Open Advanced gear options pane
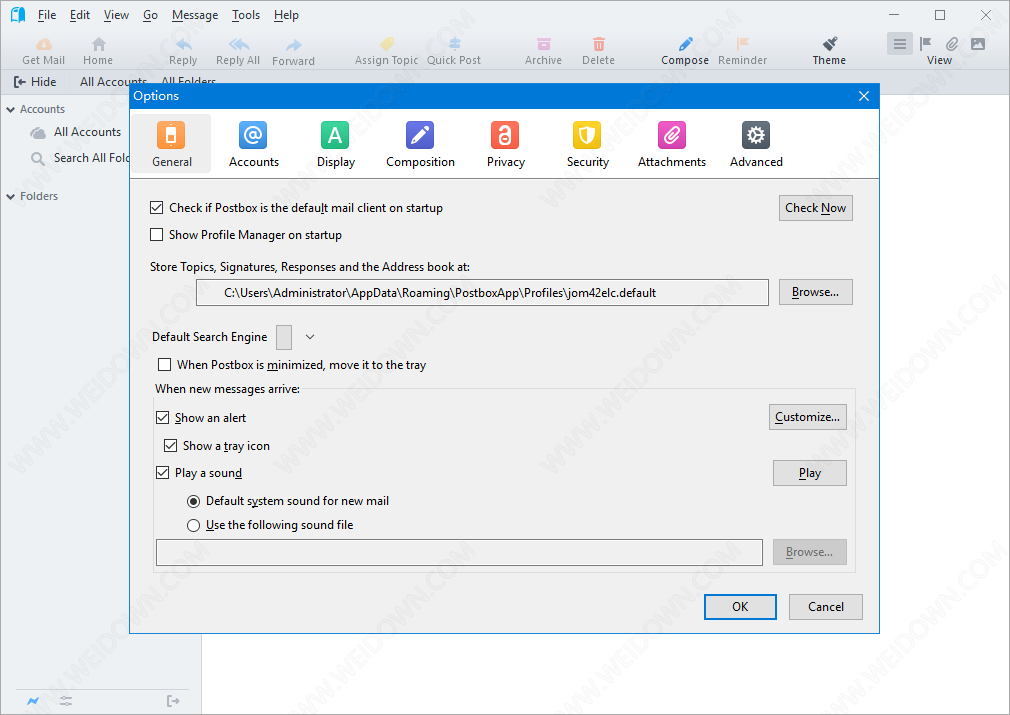Screen dimensions: 1010x715 [x=756, y=135]
